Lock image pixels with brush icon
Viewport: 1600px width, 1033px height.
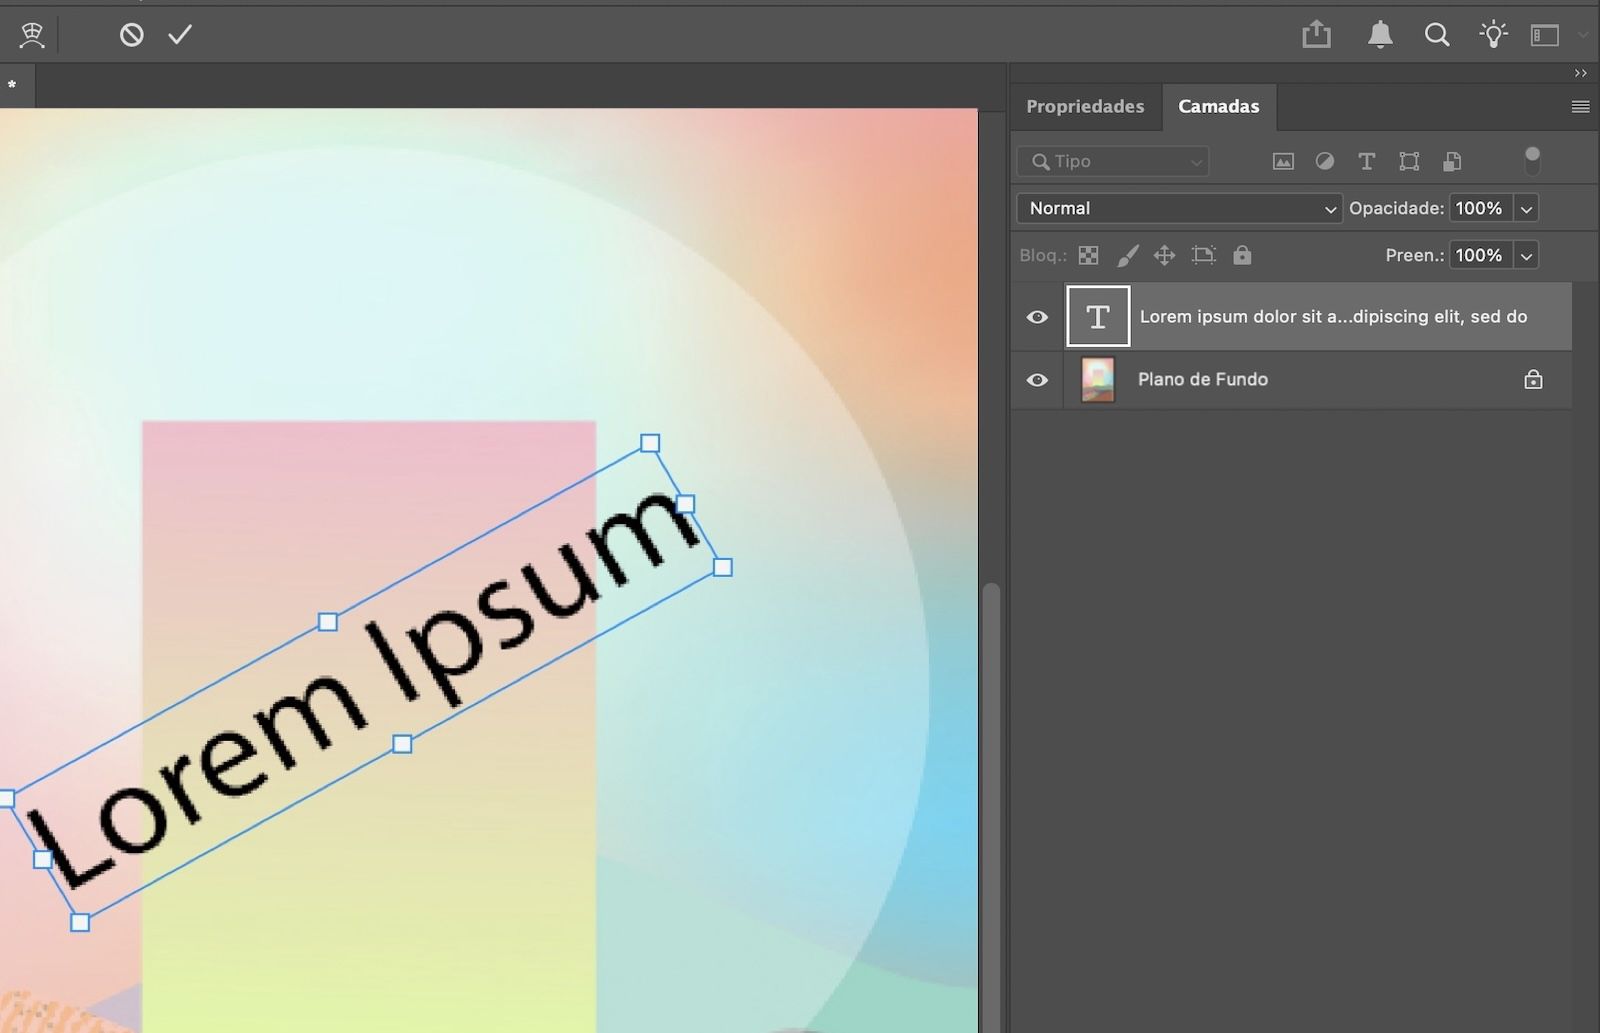click(x=1127, y=255)
